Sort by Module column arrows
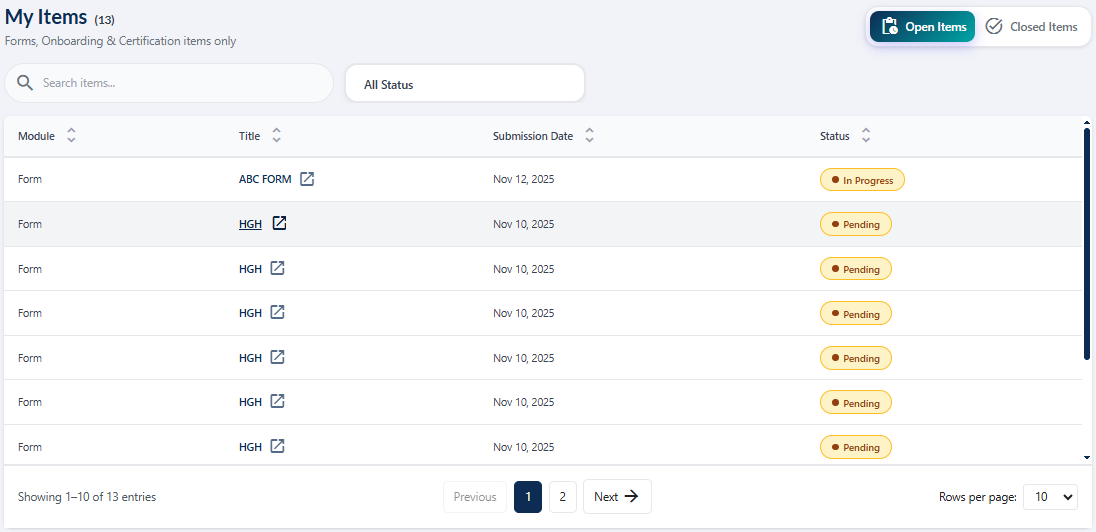Screen dimensions: 1096x532 click(x=71, y=136)
